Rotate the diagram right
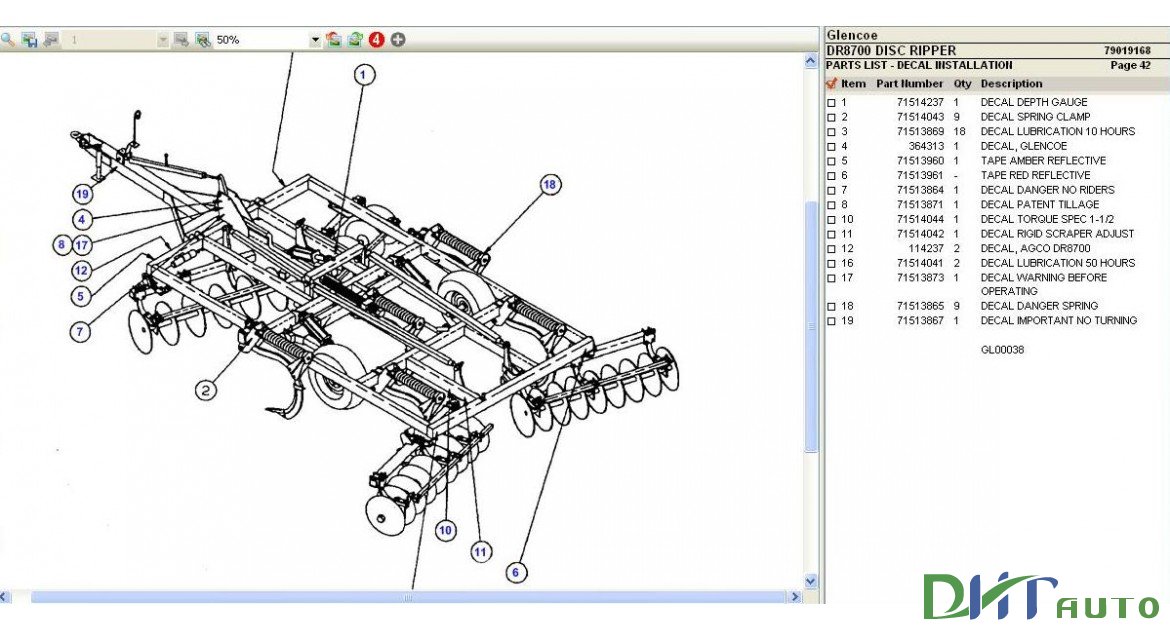Image resolution: width=1170 pixels, height=630 pixels. (355, 40)
